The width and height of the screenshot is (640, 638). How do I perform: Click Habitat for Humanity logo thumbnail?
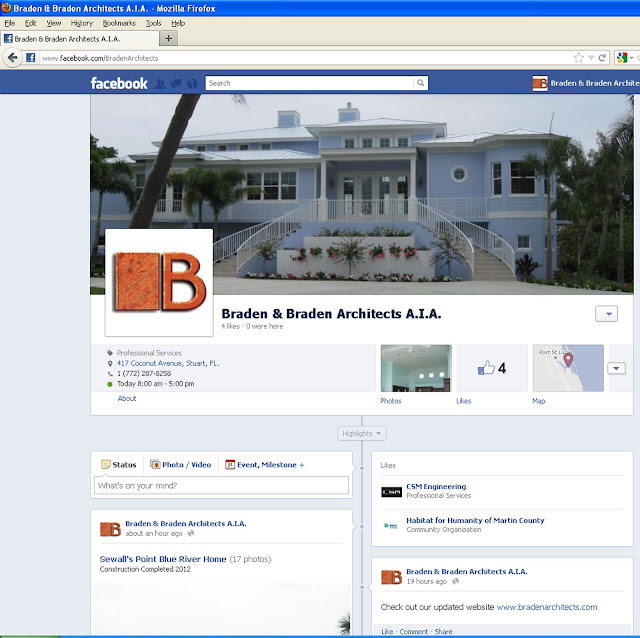tap(391, 526)
